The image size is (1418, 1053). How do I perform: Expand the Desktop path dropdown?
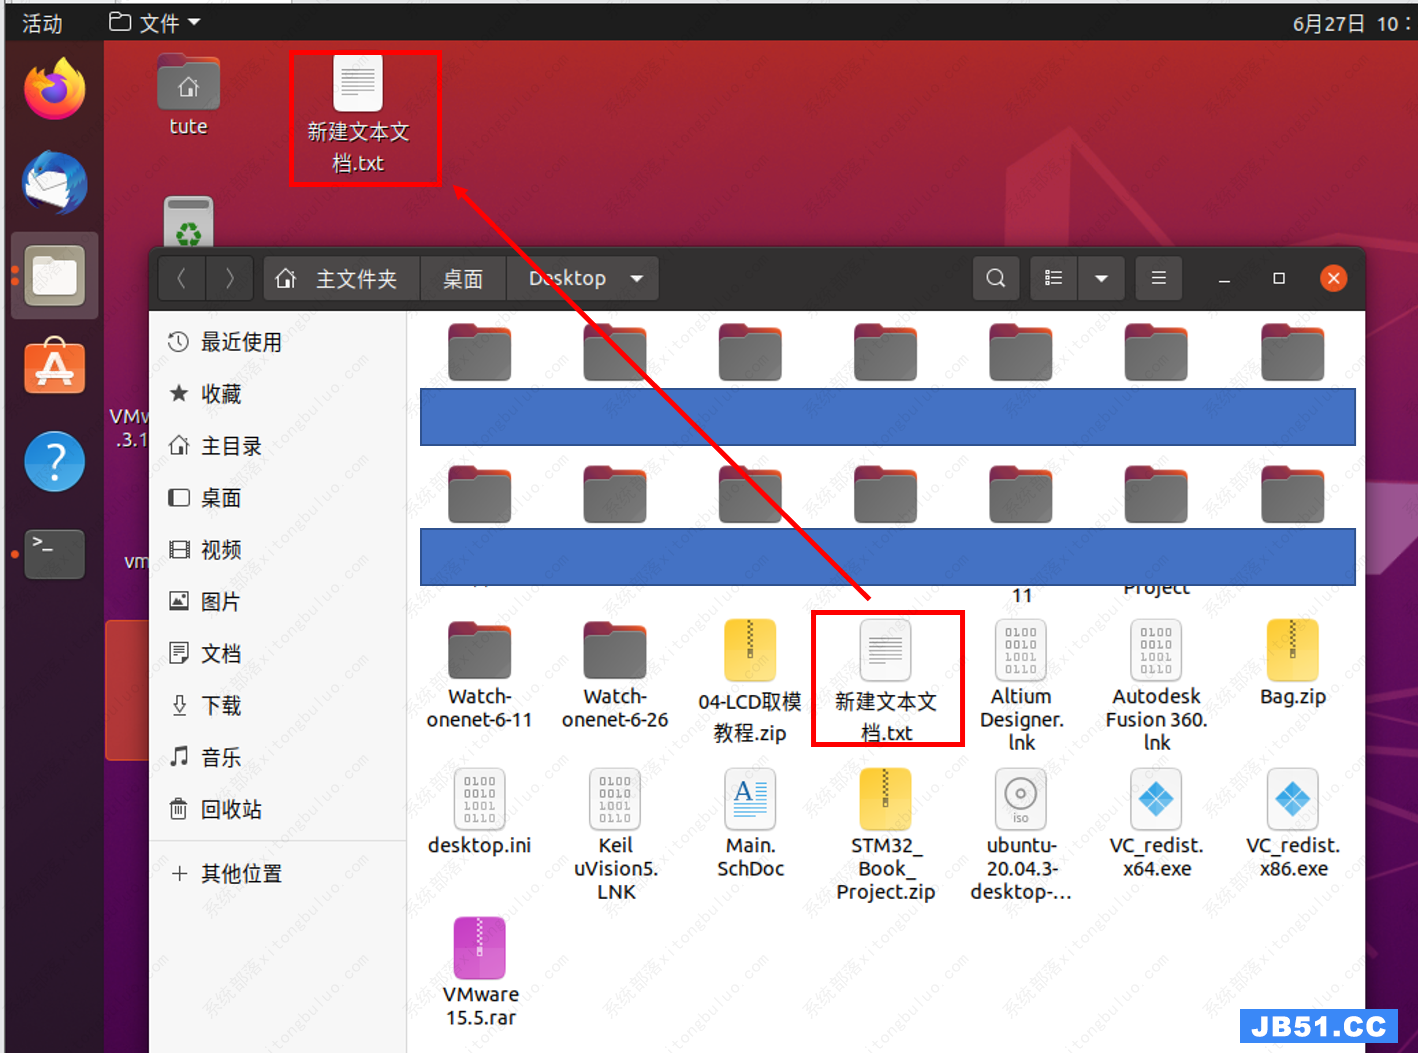637,278
